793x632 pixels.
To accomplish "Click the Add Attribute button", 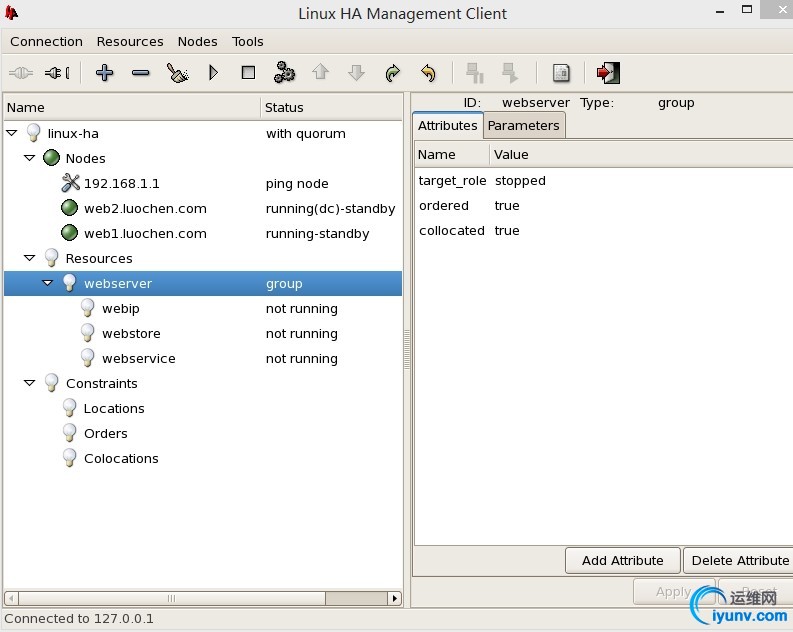I will (x=623, y=561).
